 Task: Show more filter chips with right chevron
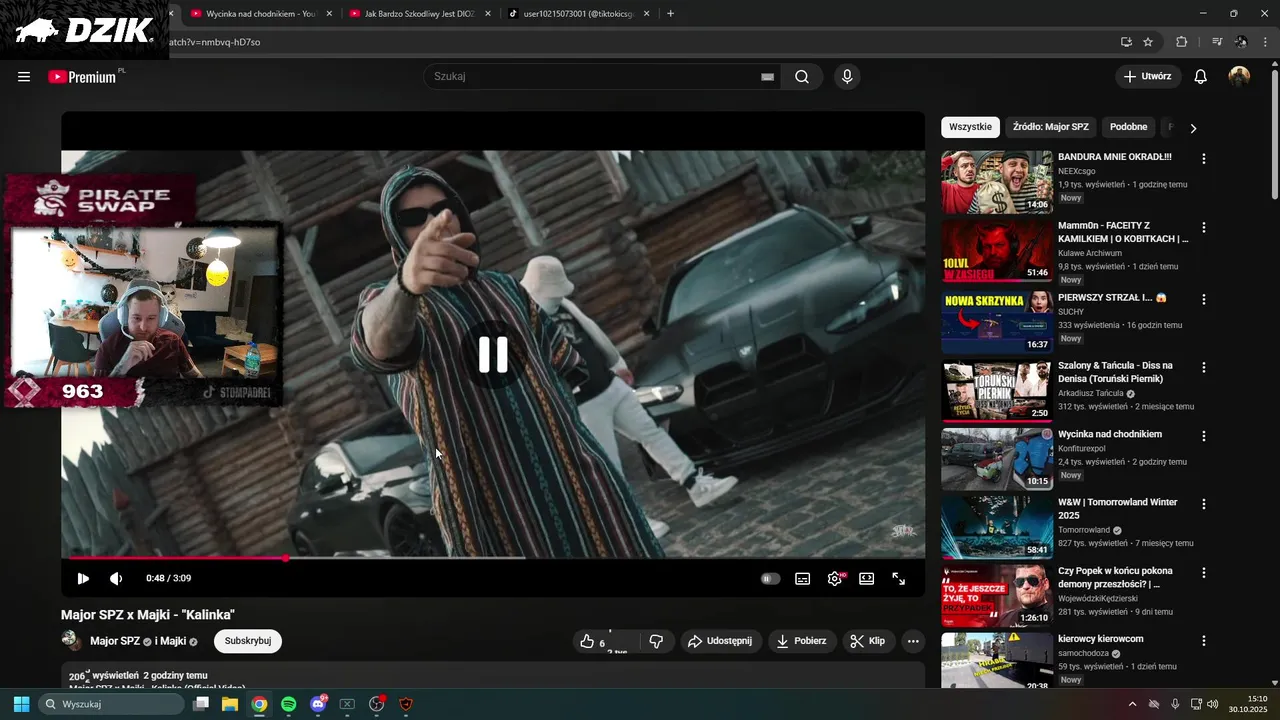coord(1193,128)
